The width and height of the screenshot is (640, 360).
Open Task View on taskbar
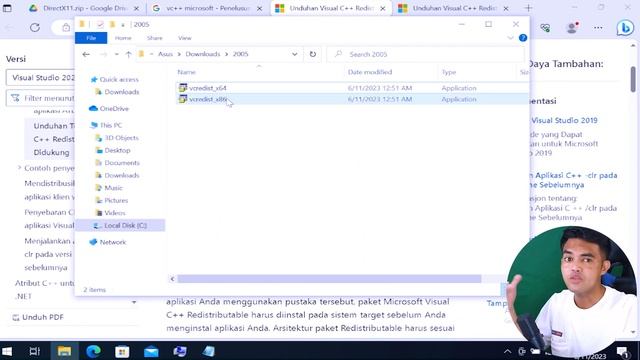[35, 351]
